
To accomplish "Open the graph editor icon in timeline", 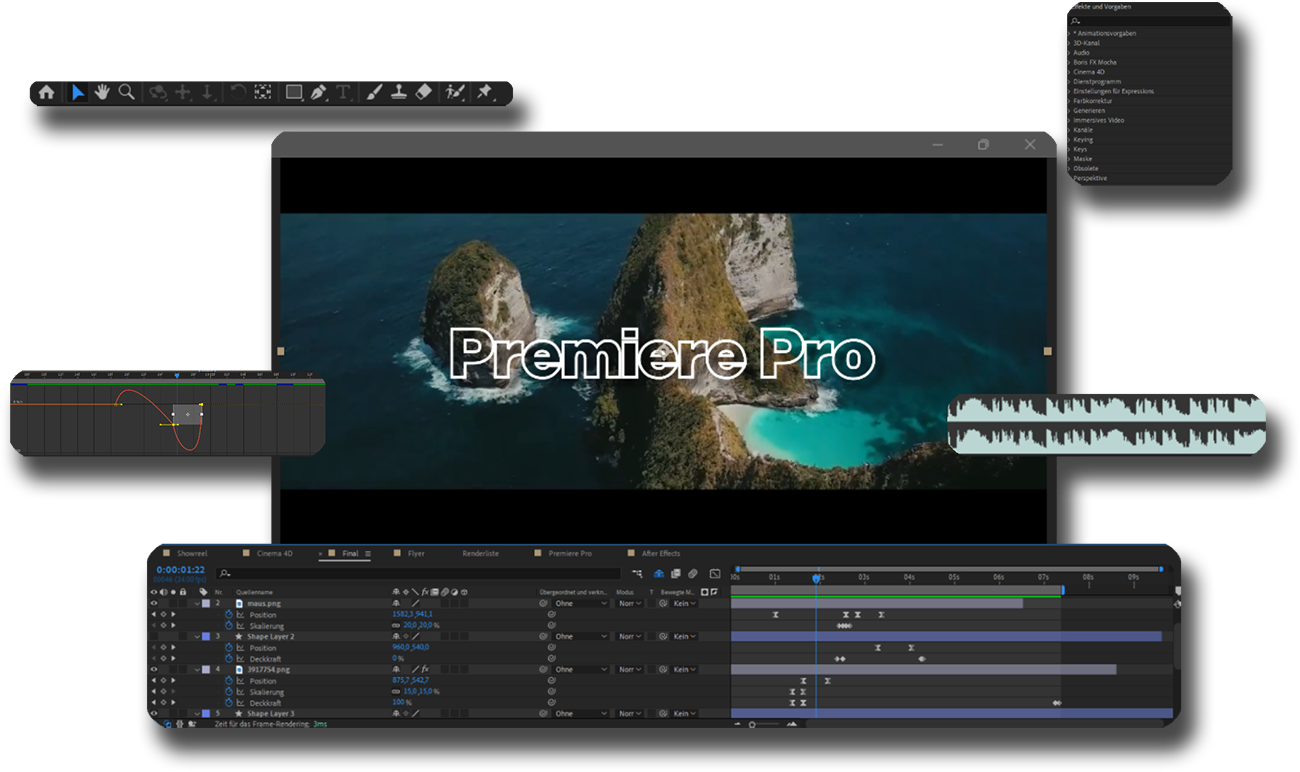I will coord(715,573).
